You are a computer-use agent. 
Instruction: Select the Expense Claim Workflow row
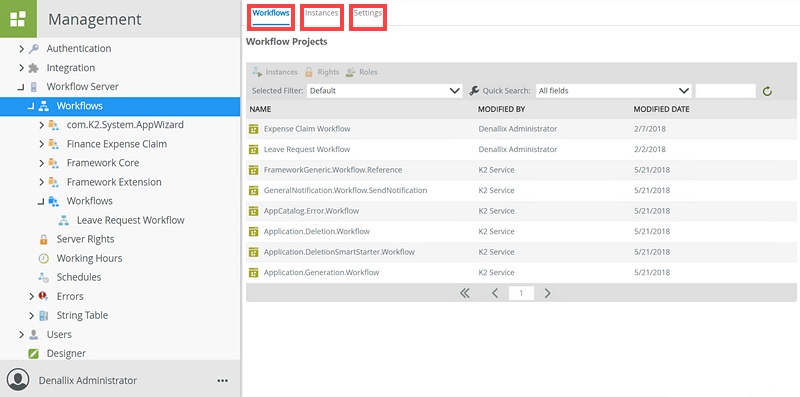pos(521,129)
